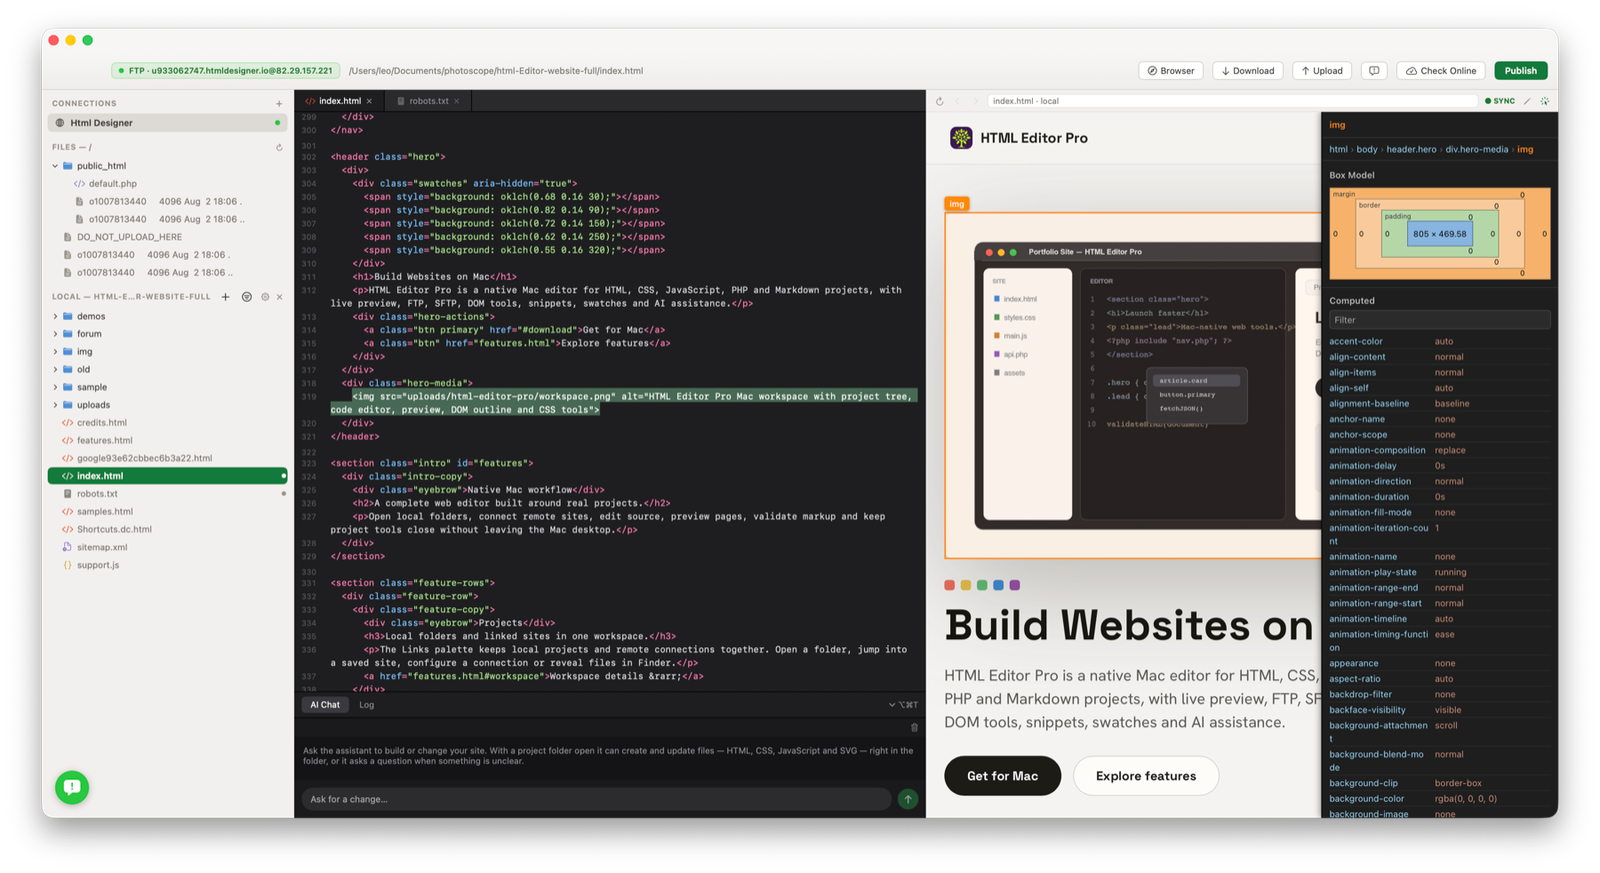1600x873 pixels.
Task: Close the robots.txt editor tab
Action: pyautogui.click(x=457, y=101)
